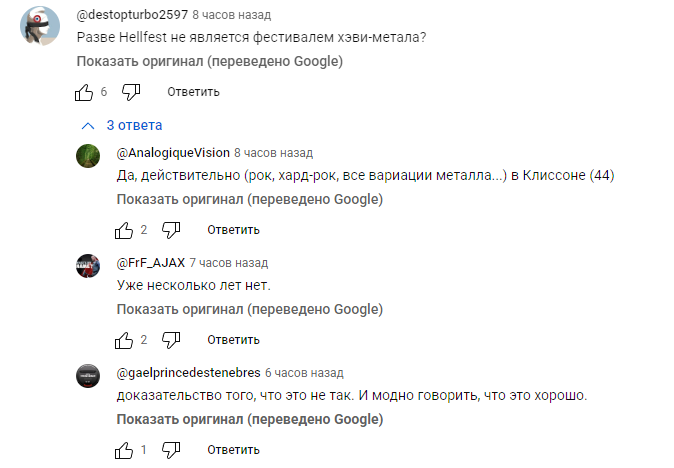Viewport: 674px width, 468px height.
Task: Dislike the reply by @AnalogiqueVision
Action: click(170, 230)
